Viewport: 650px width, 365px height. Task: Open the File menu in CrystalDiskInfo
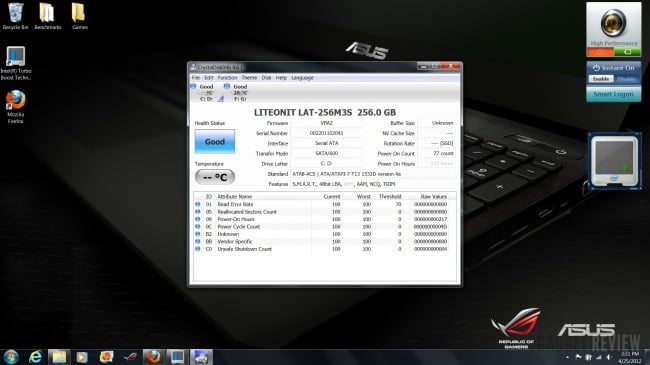[196, 78]
